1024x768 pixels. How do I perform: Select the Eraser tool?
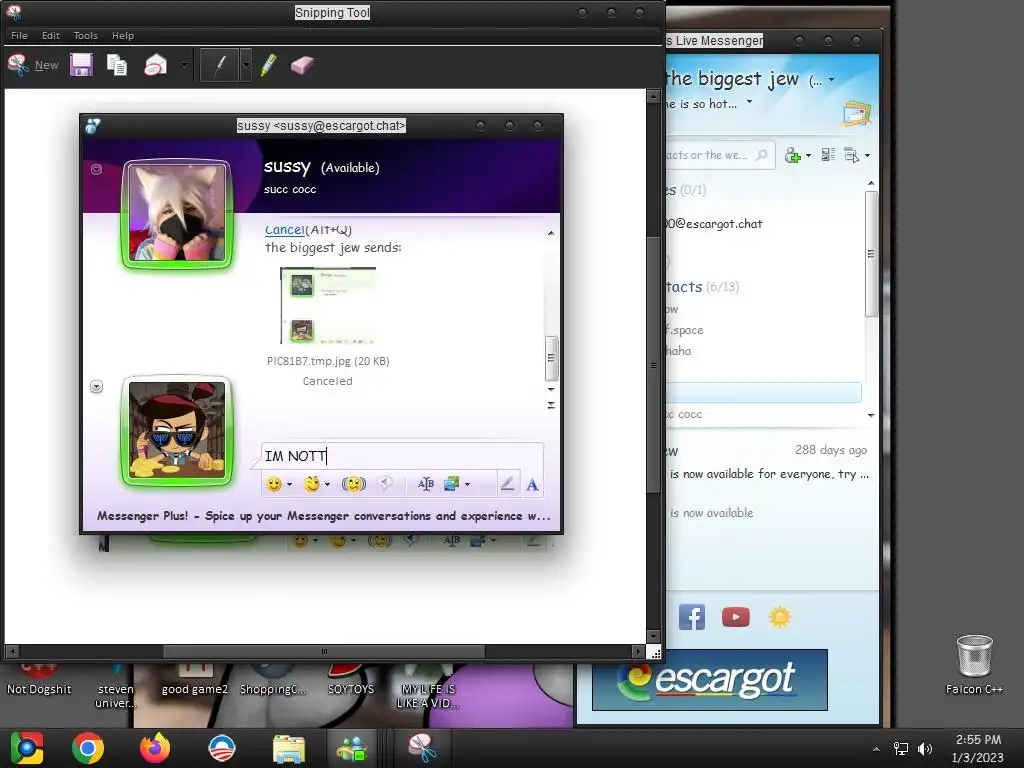302,65
